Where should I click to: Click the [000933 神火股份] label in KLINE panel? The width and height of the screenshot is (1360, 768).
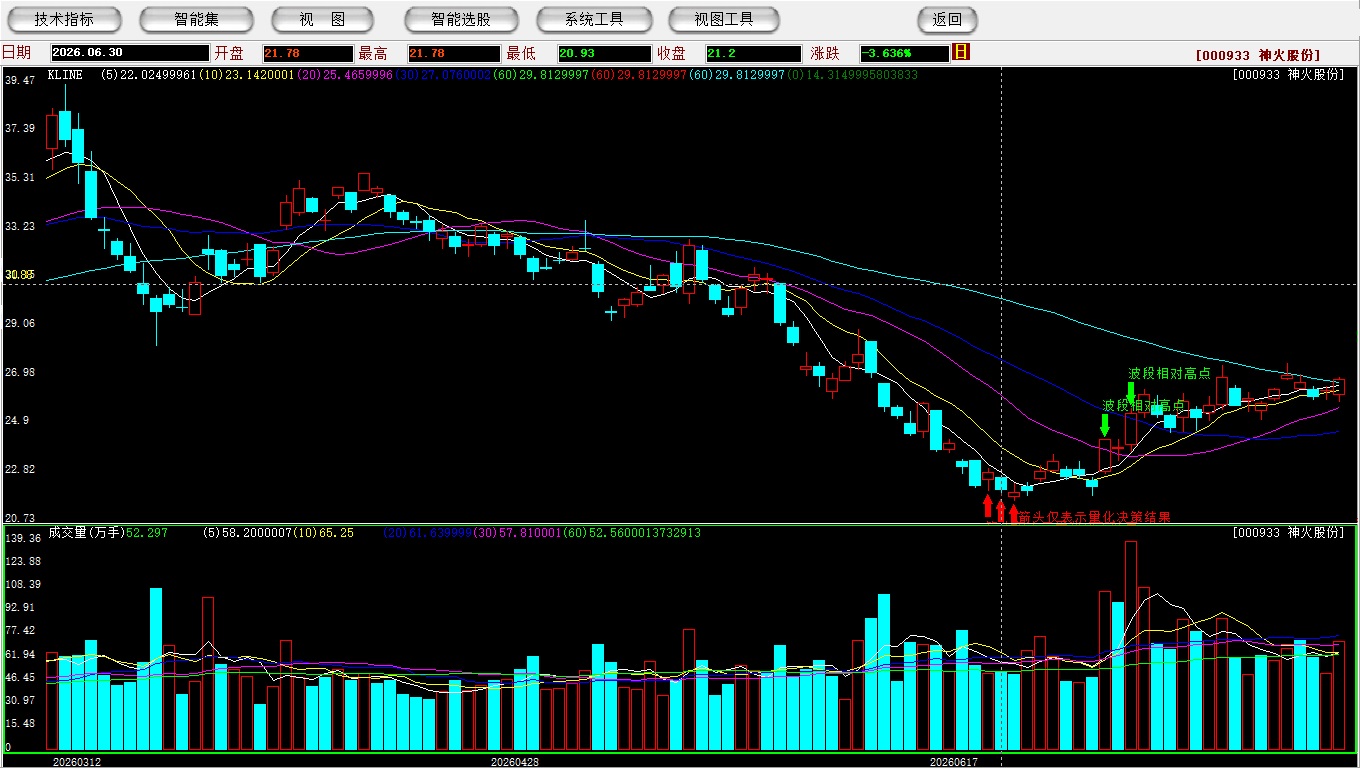1289,75
